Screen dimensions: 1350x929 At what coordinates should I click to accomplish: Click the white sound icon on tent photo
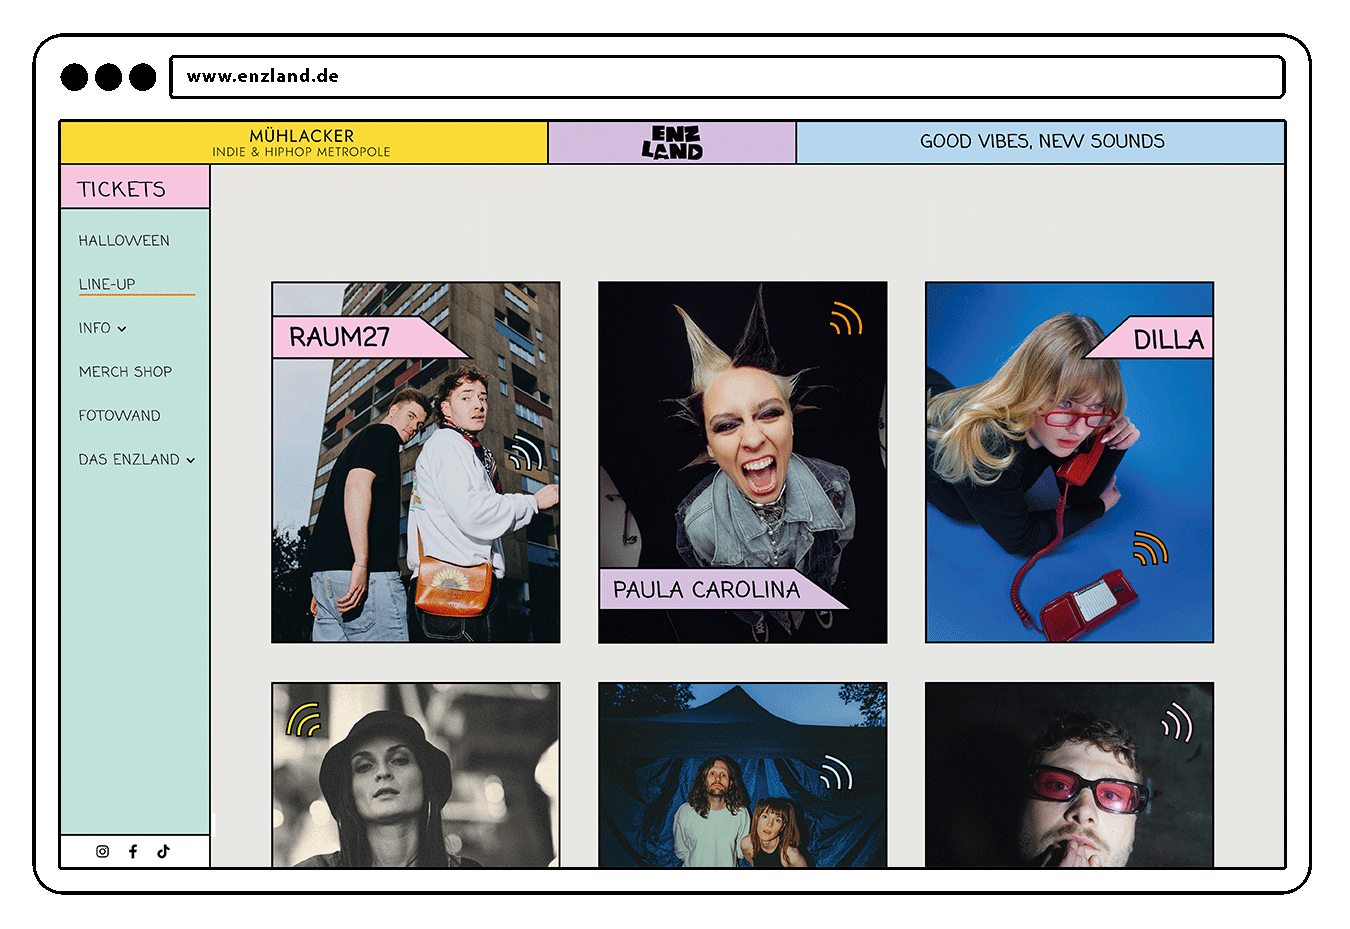[x=835, y=773]
